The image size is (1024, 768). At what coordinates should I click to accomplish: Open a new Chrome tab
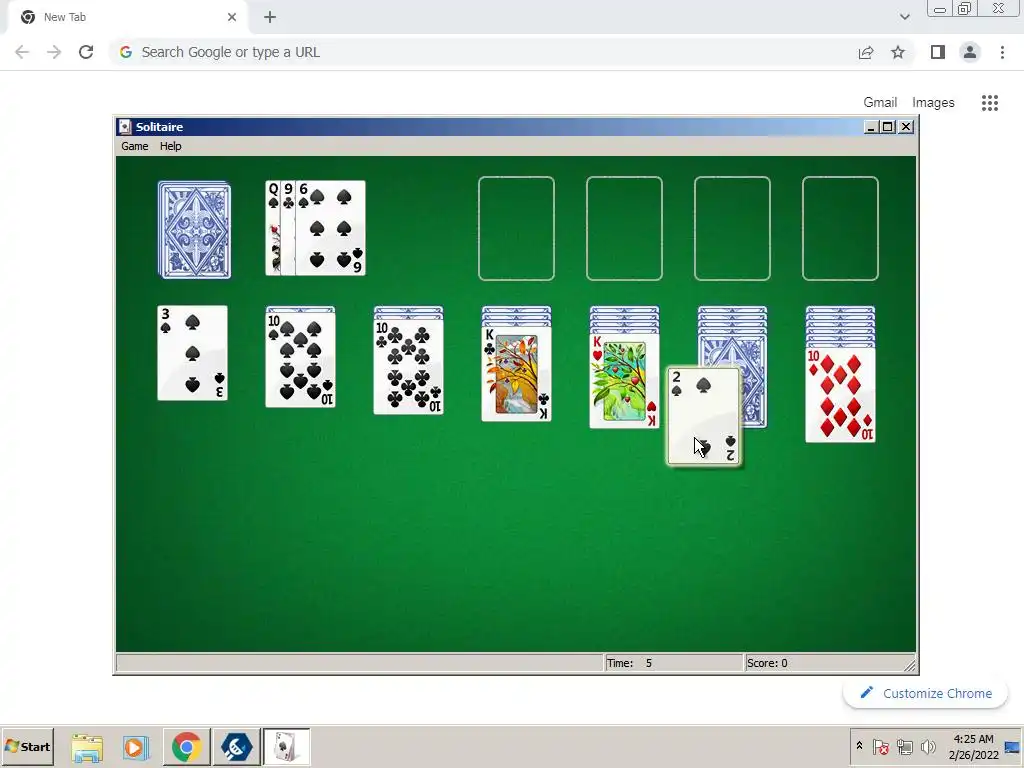(270, 17)
